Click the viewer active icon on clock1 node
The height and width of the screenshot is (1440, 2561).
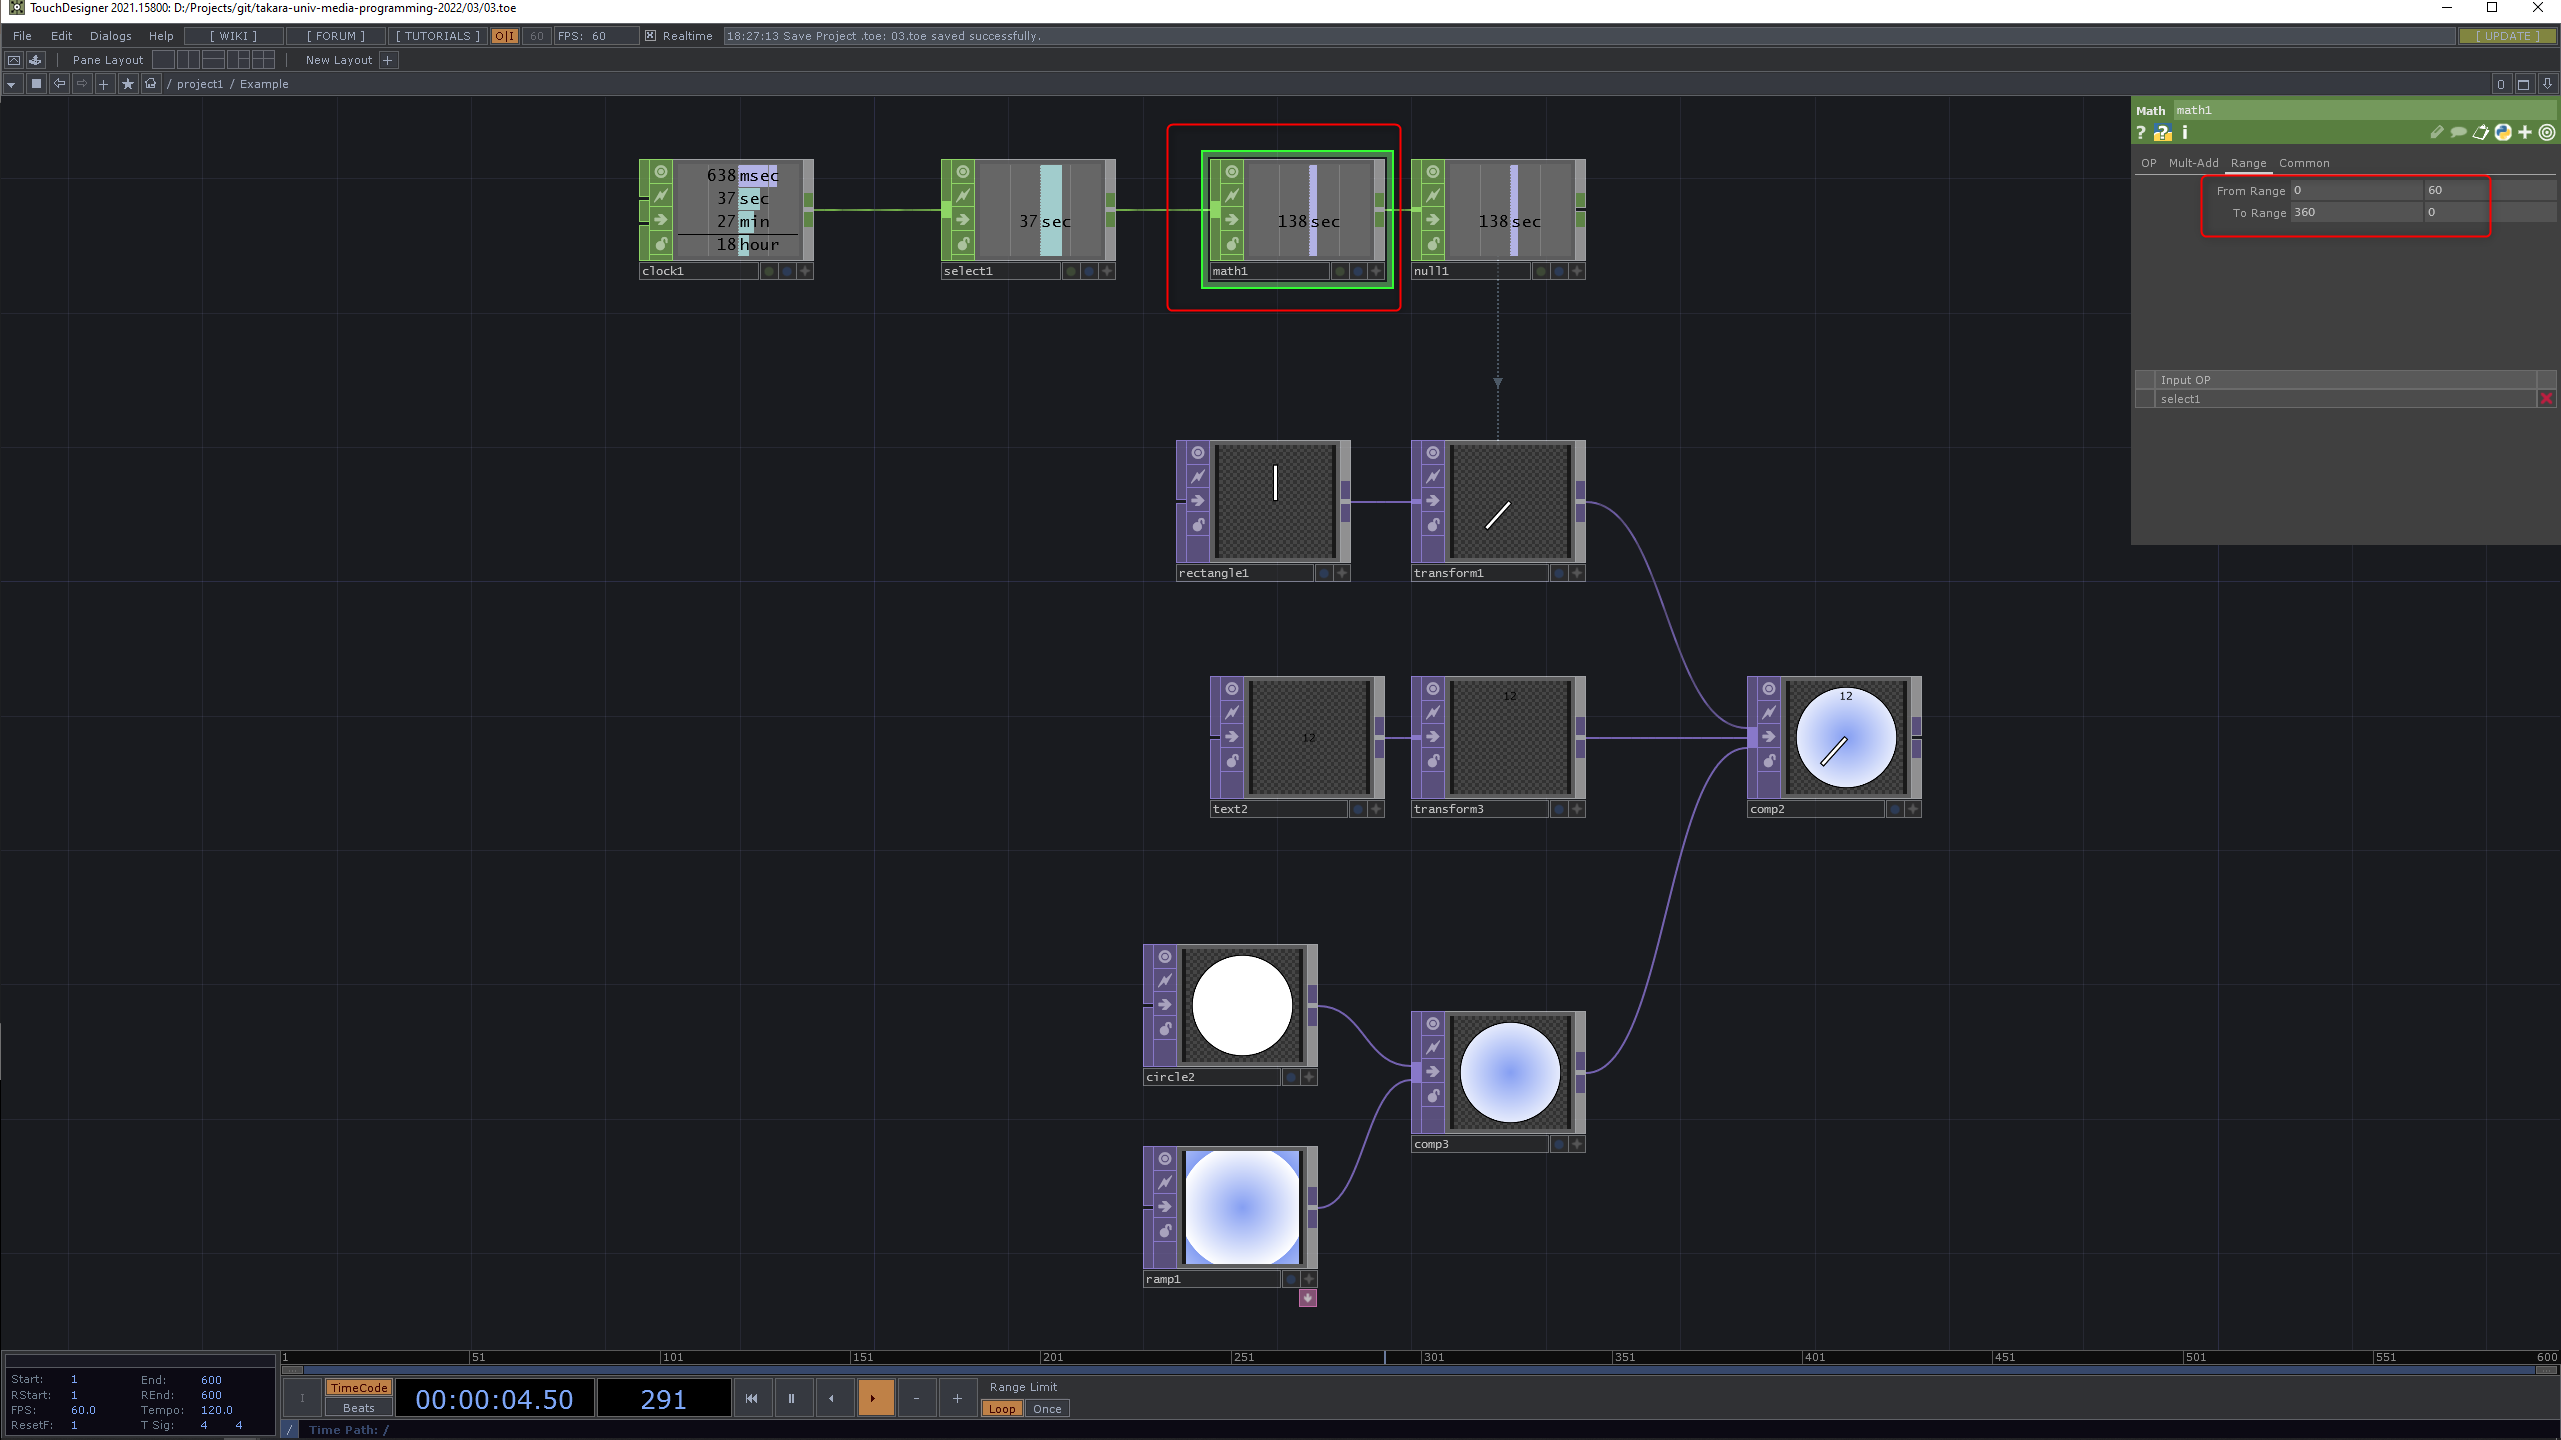tap(661, 172)
